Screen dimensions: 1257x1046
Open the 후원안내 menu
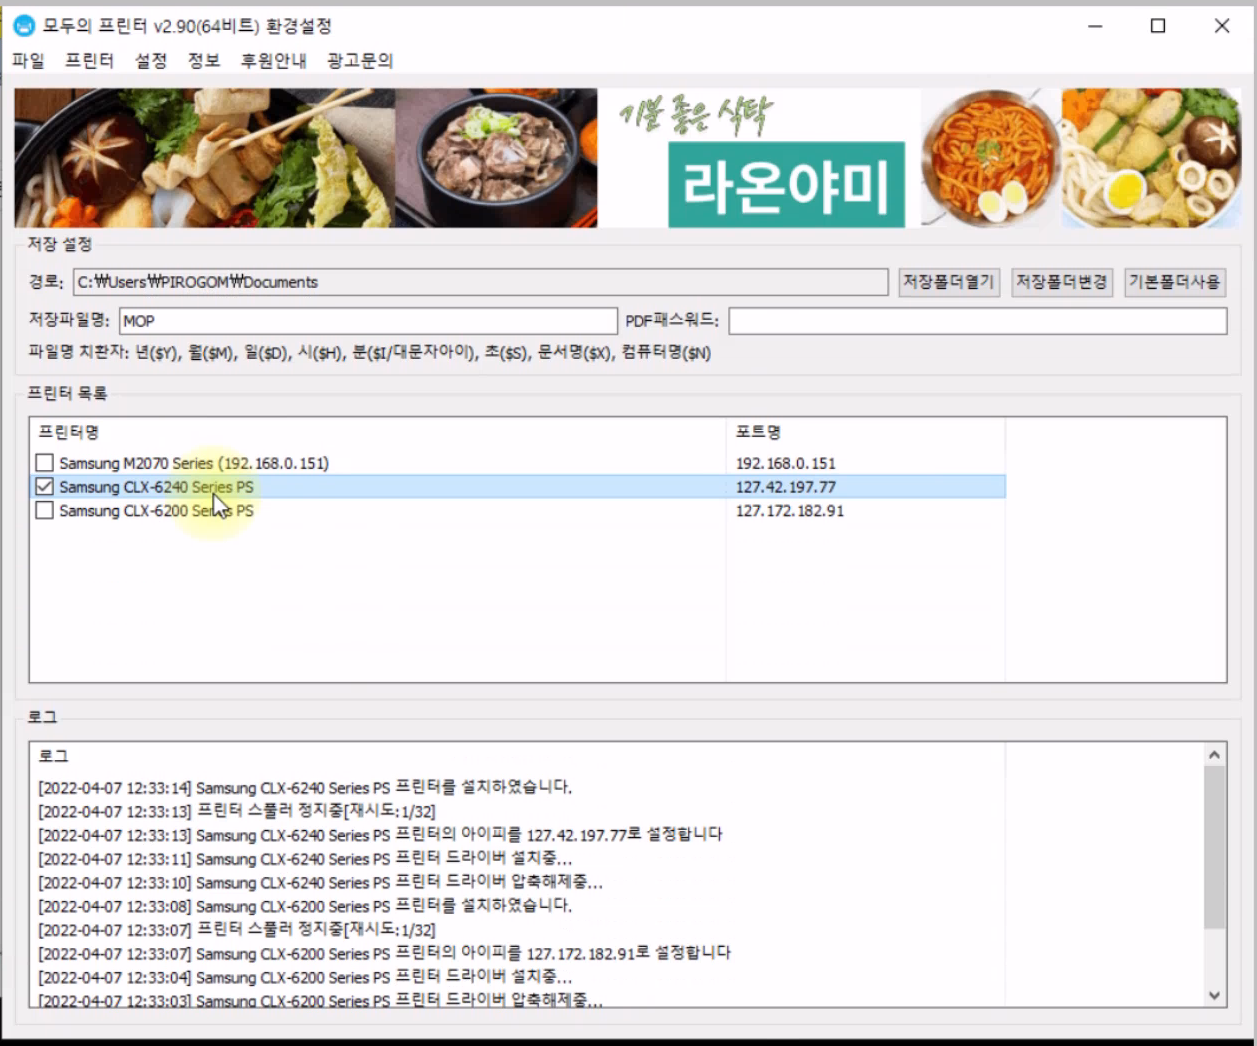pos(273,61)
